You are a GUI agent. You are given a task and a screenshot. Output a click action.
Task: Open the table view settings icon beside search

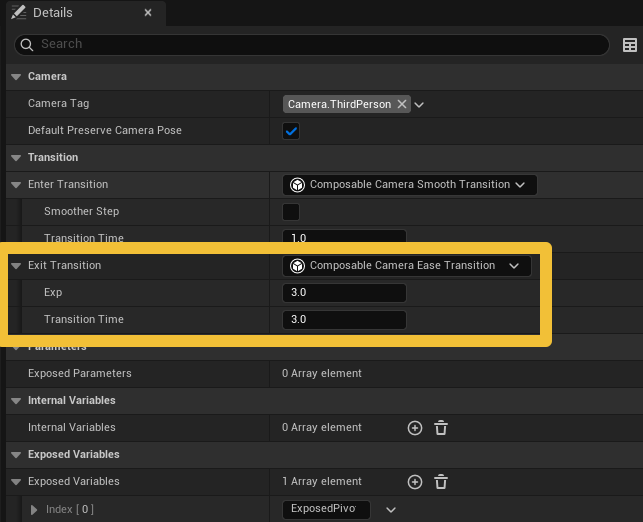pos(629,45)
